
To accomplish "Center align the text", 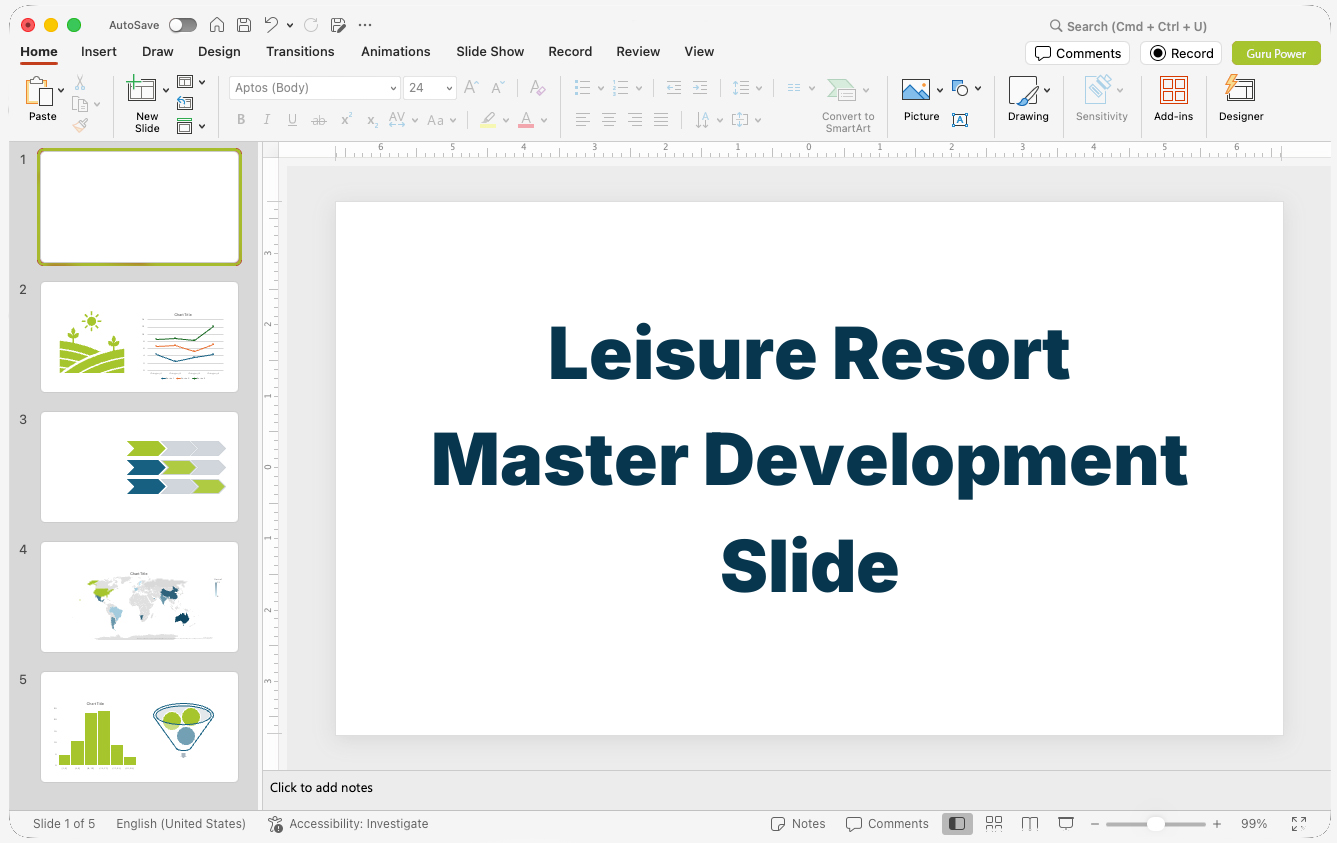I will pos(609,120).
